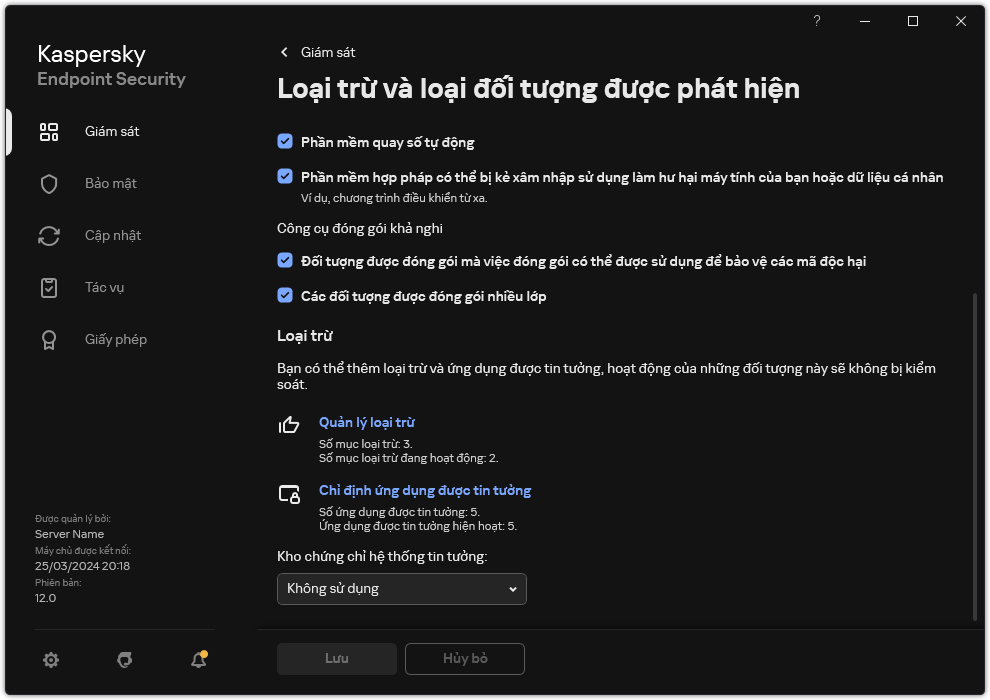The image size is (990, 700).
Task: Open 'Chỉ định ứng dụng được tin tưởng' link
Action: coord(424,491)
